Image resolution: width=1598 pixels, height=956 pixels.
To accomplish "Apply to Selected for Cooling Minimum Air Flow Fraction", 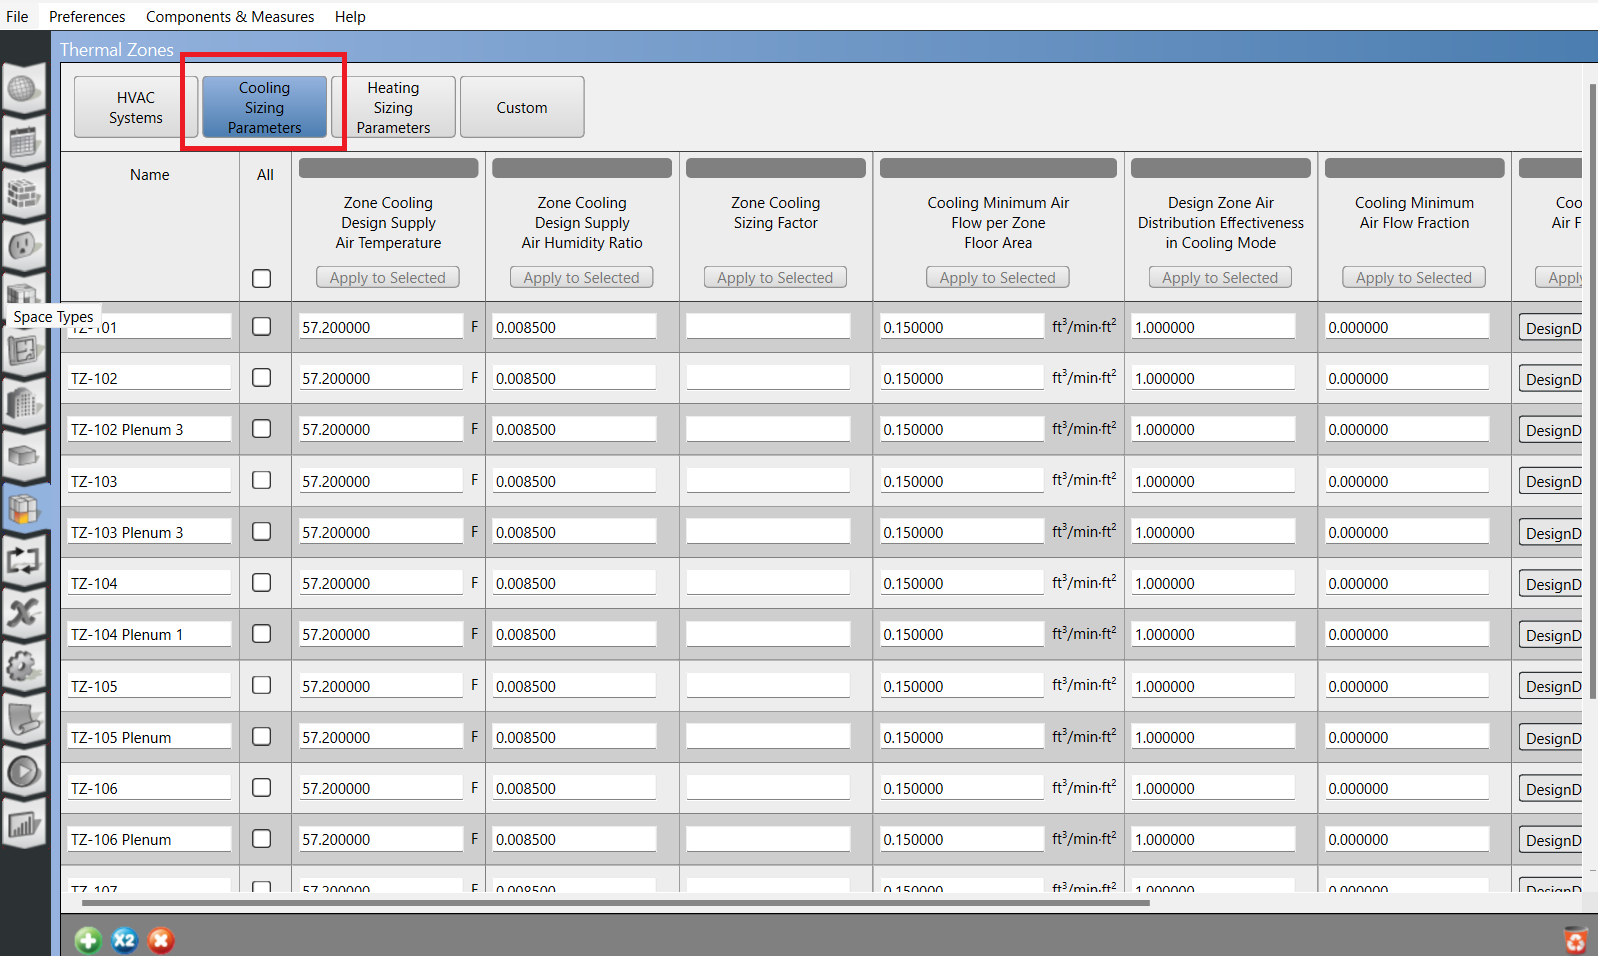I will pos(1414,277).
